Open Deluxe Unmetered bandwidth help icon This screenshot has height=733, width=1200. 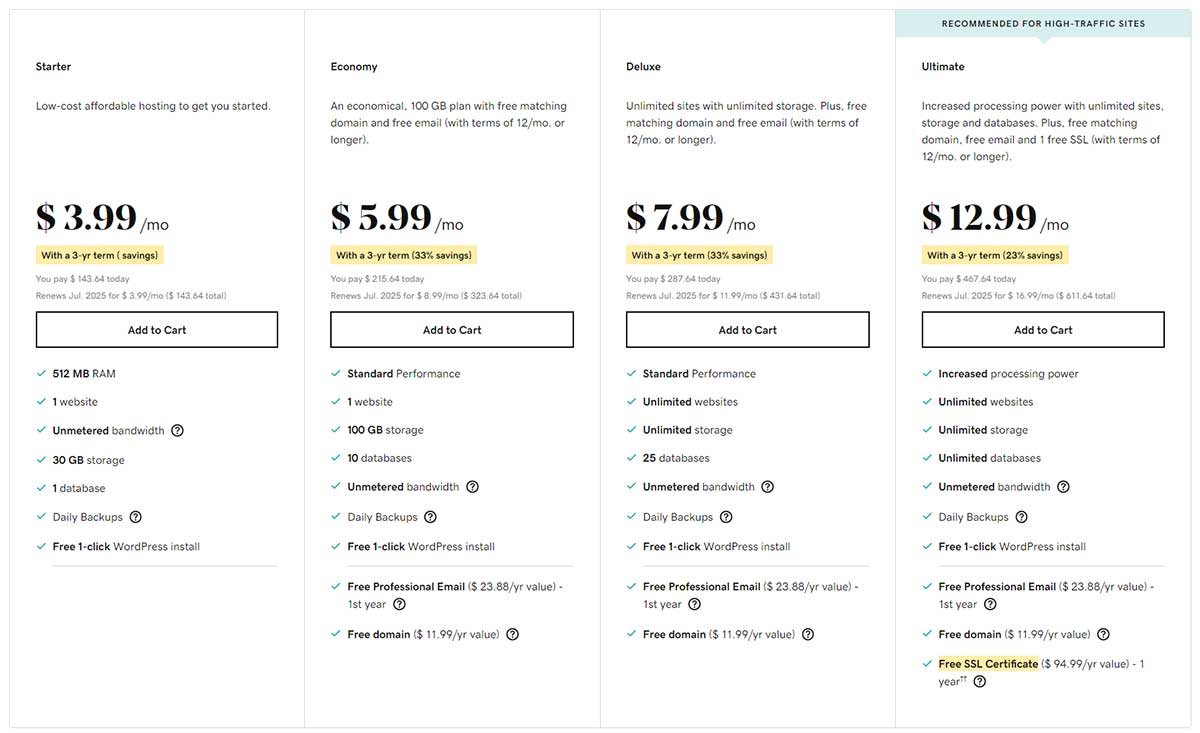(767, 487)
